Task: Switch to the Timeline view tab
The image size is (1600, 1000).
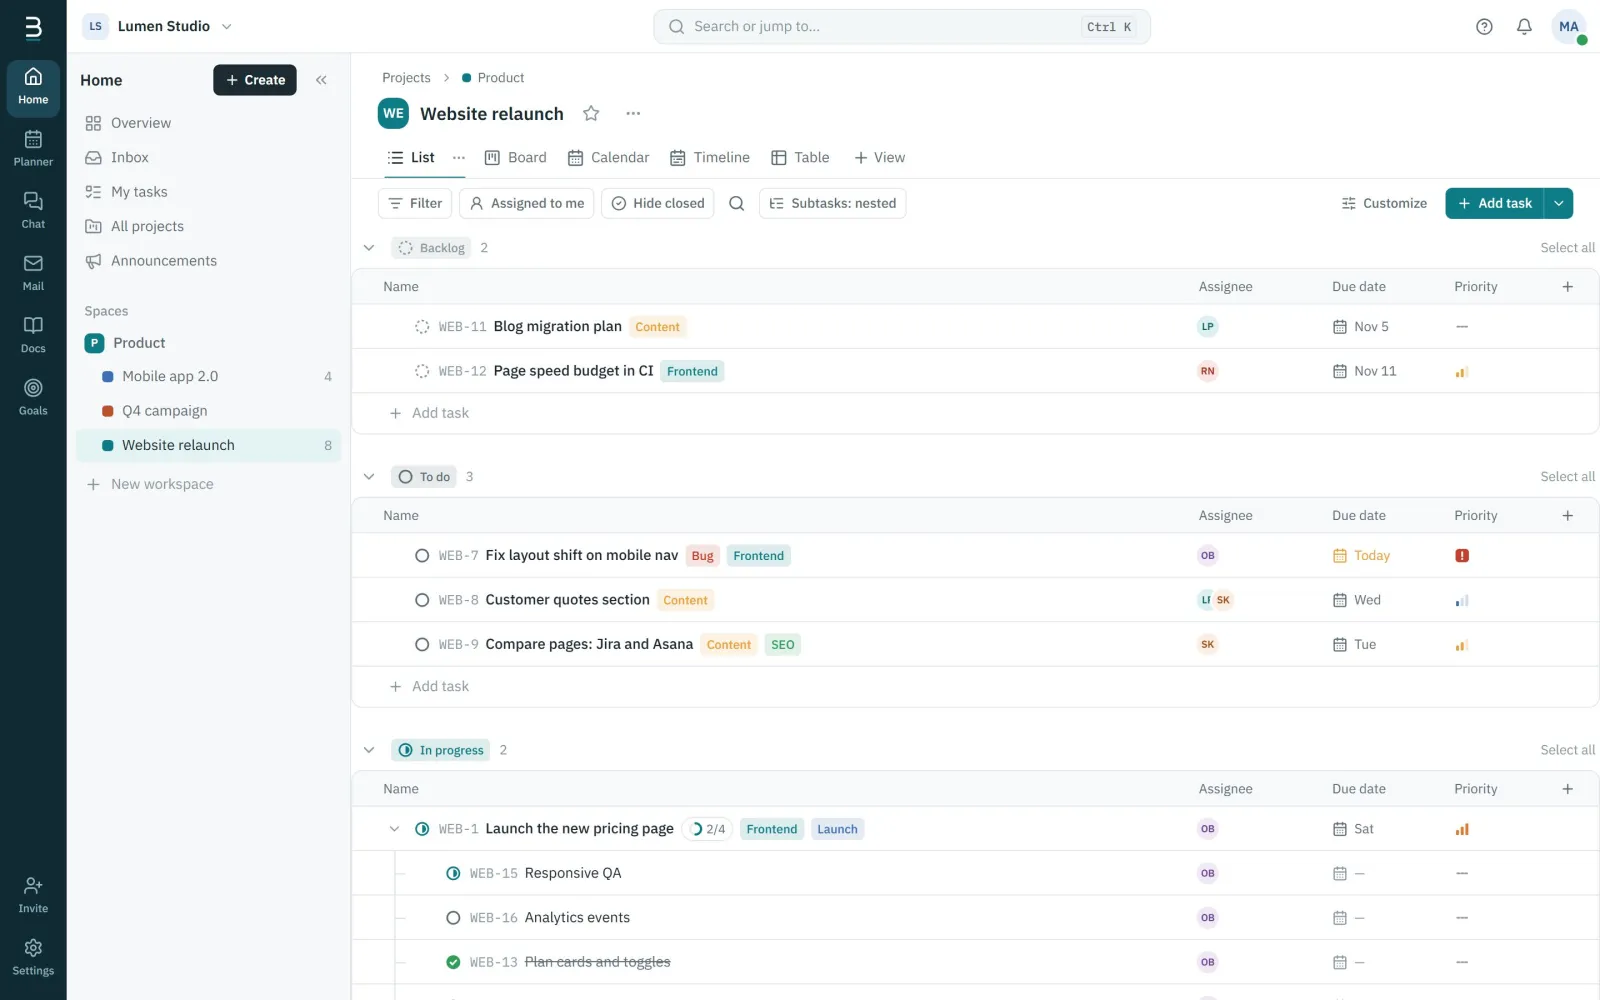Action: tap(710, 158)
